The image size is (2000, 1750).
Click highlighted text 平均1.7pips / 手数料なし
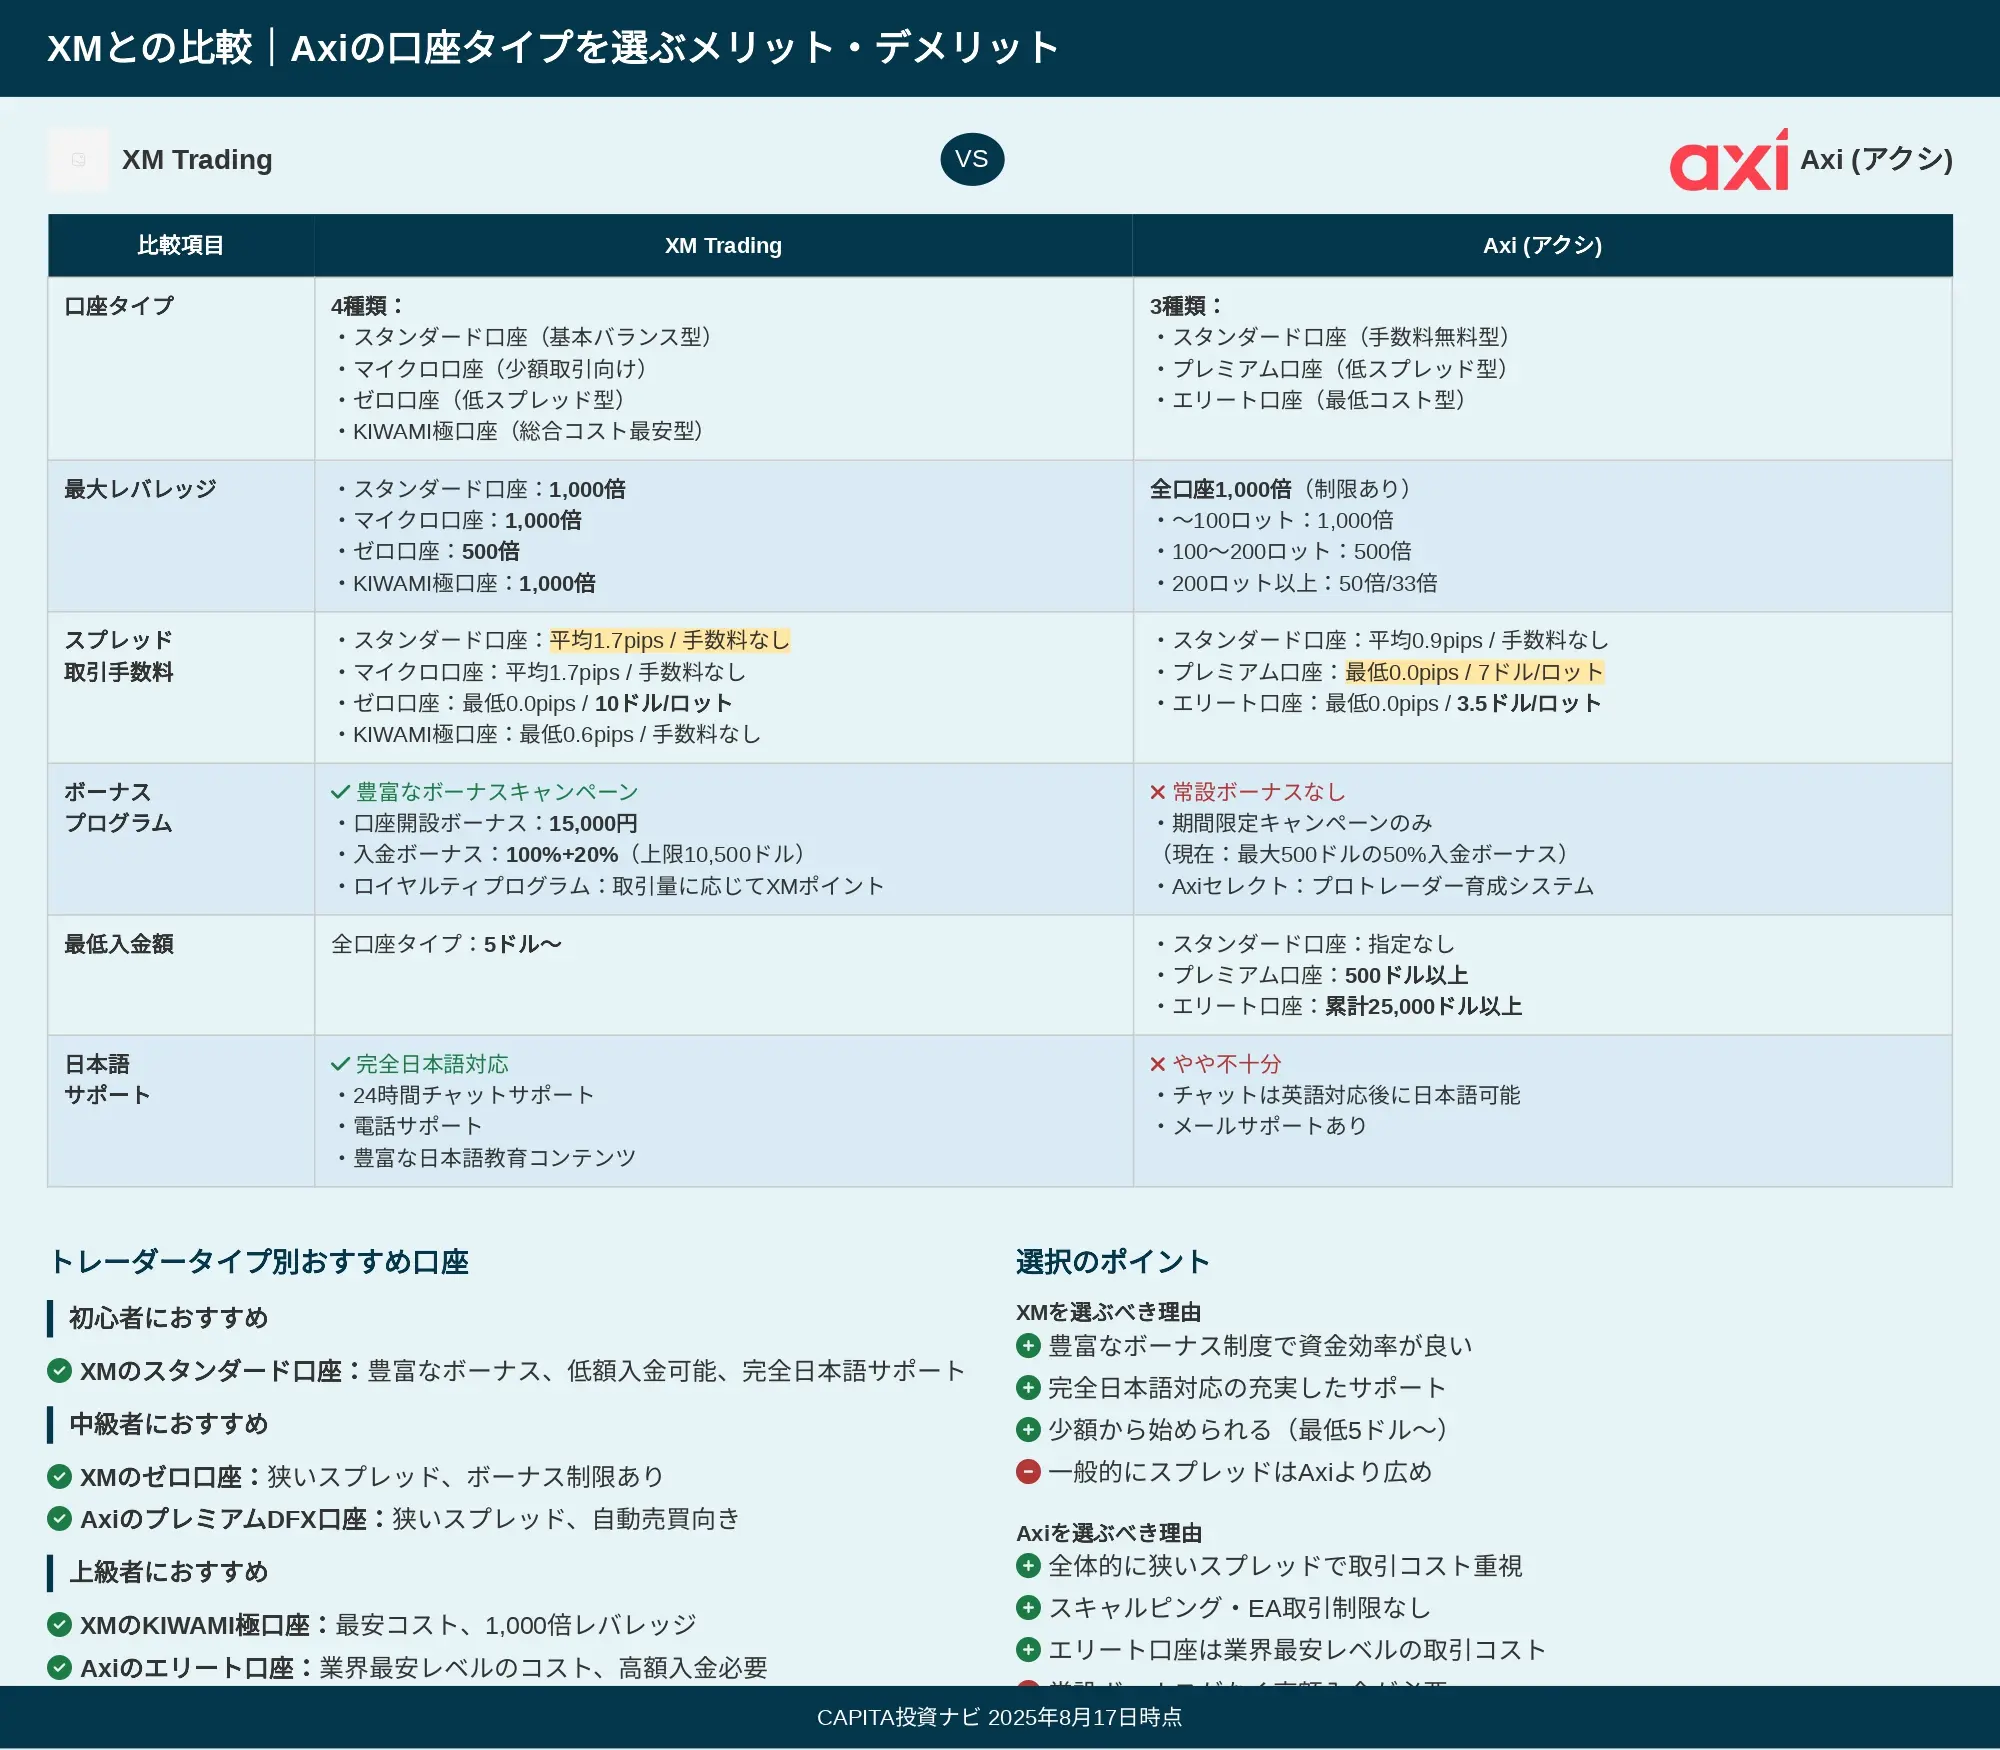pyautogui.click(x=670, y=640)
